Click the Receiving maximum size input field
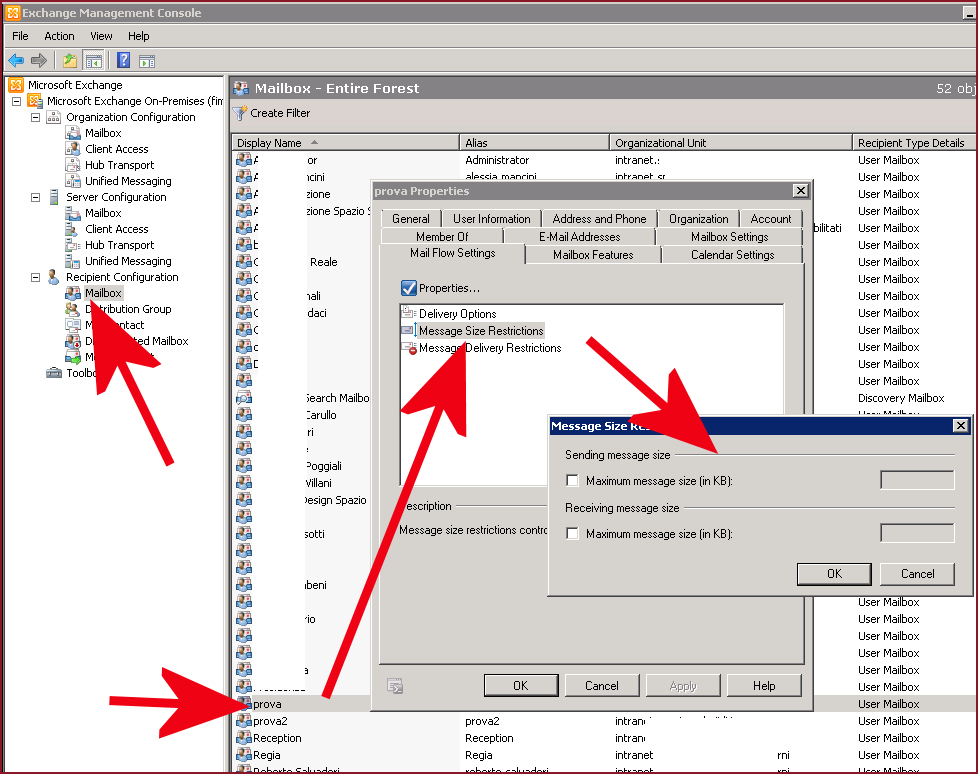Screen dimensions: 978x774 pyautogui.click(x=917, y=533)
